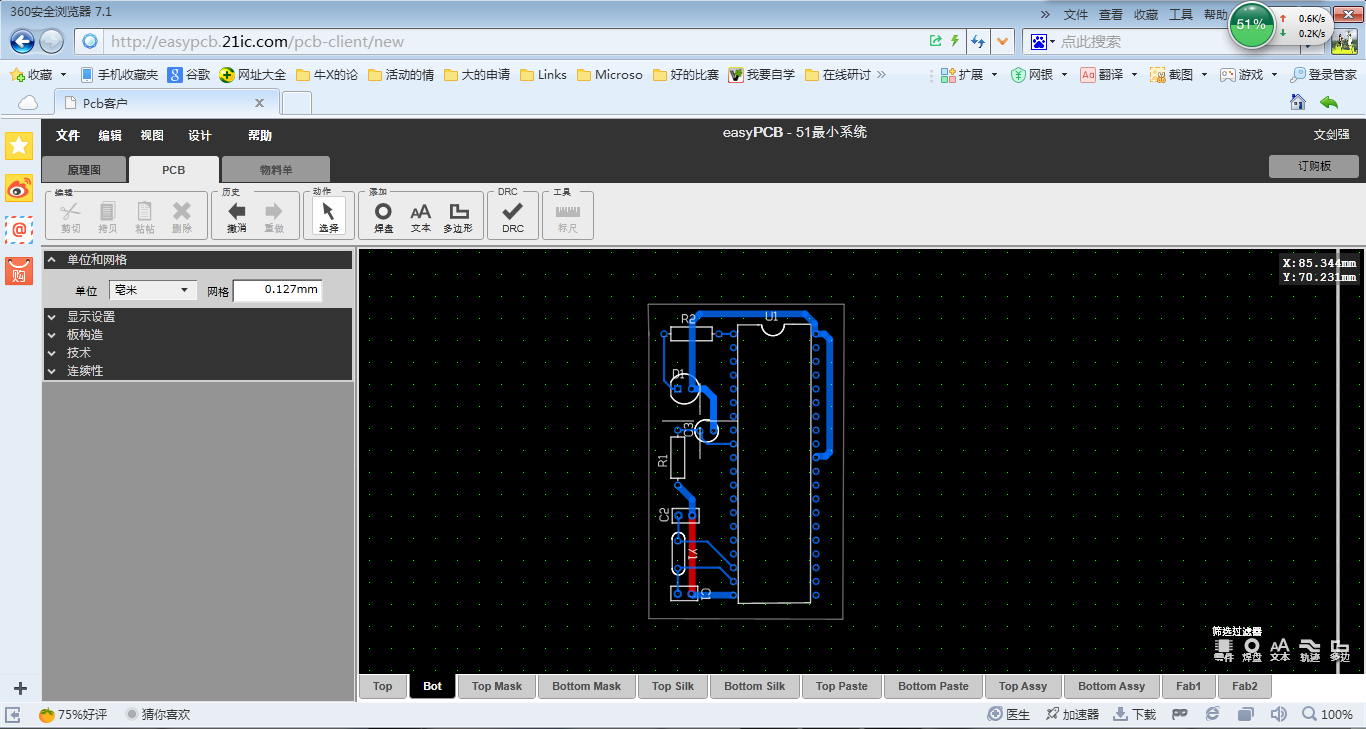Click the 点此搜索 search box
Image resolution: width=1366 pixels, height=729 pixels.
(1140, 41)
